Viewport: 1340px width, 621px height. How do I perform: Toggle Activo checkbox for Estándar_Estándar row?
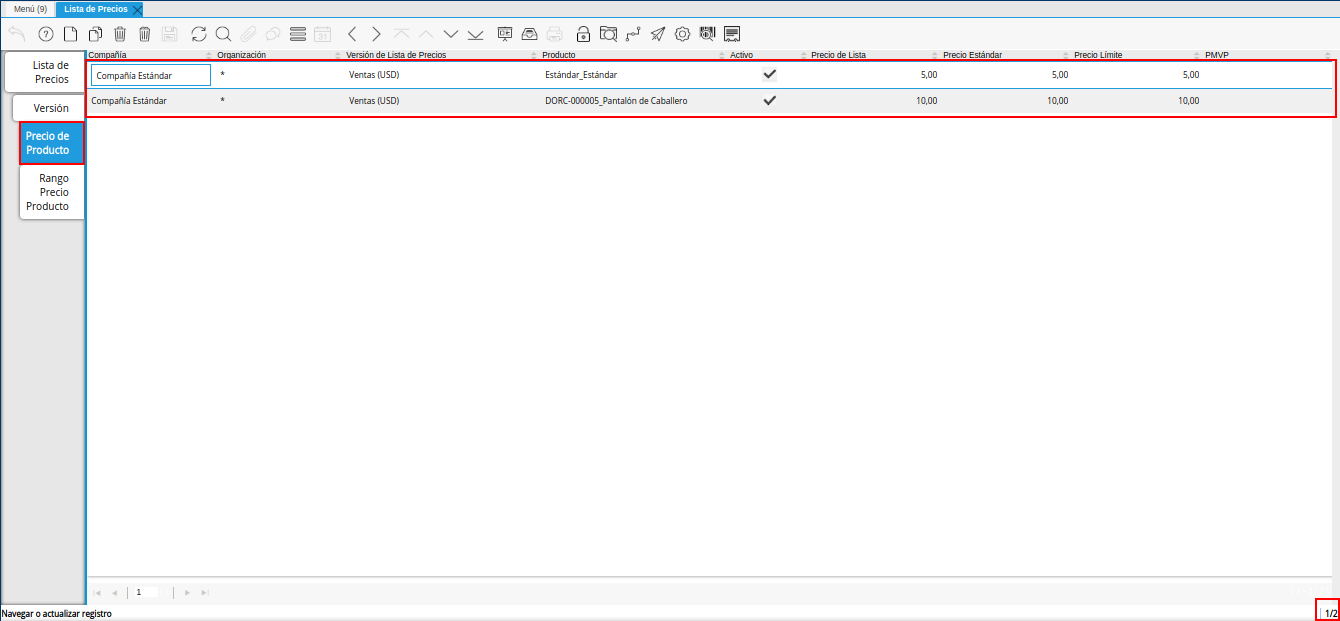coord(769,74)
